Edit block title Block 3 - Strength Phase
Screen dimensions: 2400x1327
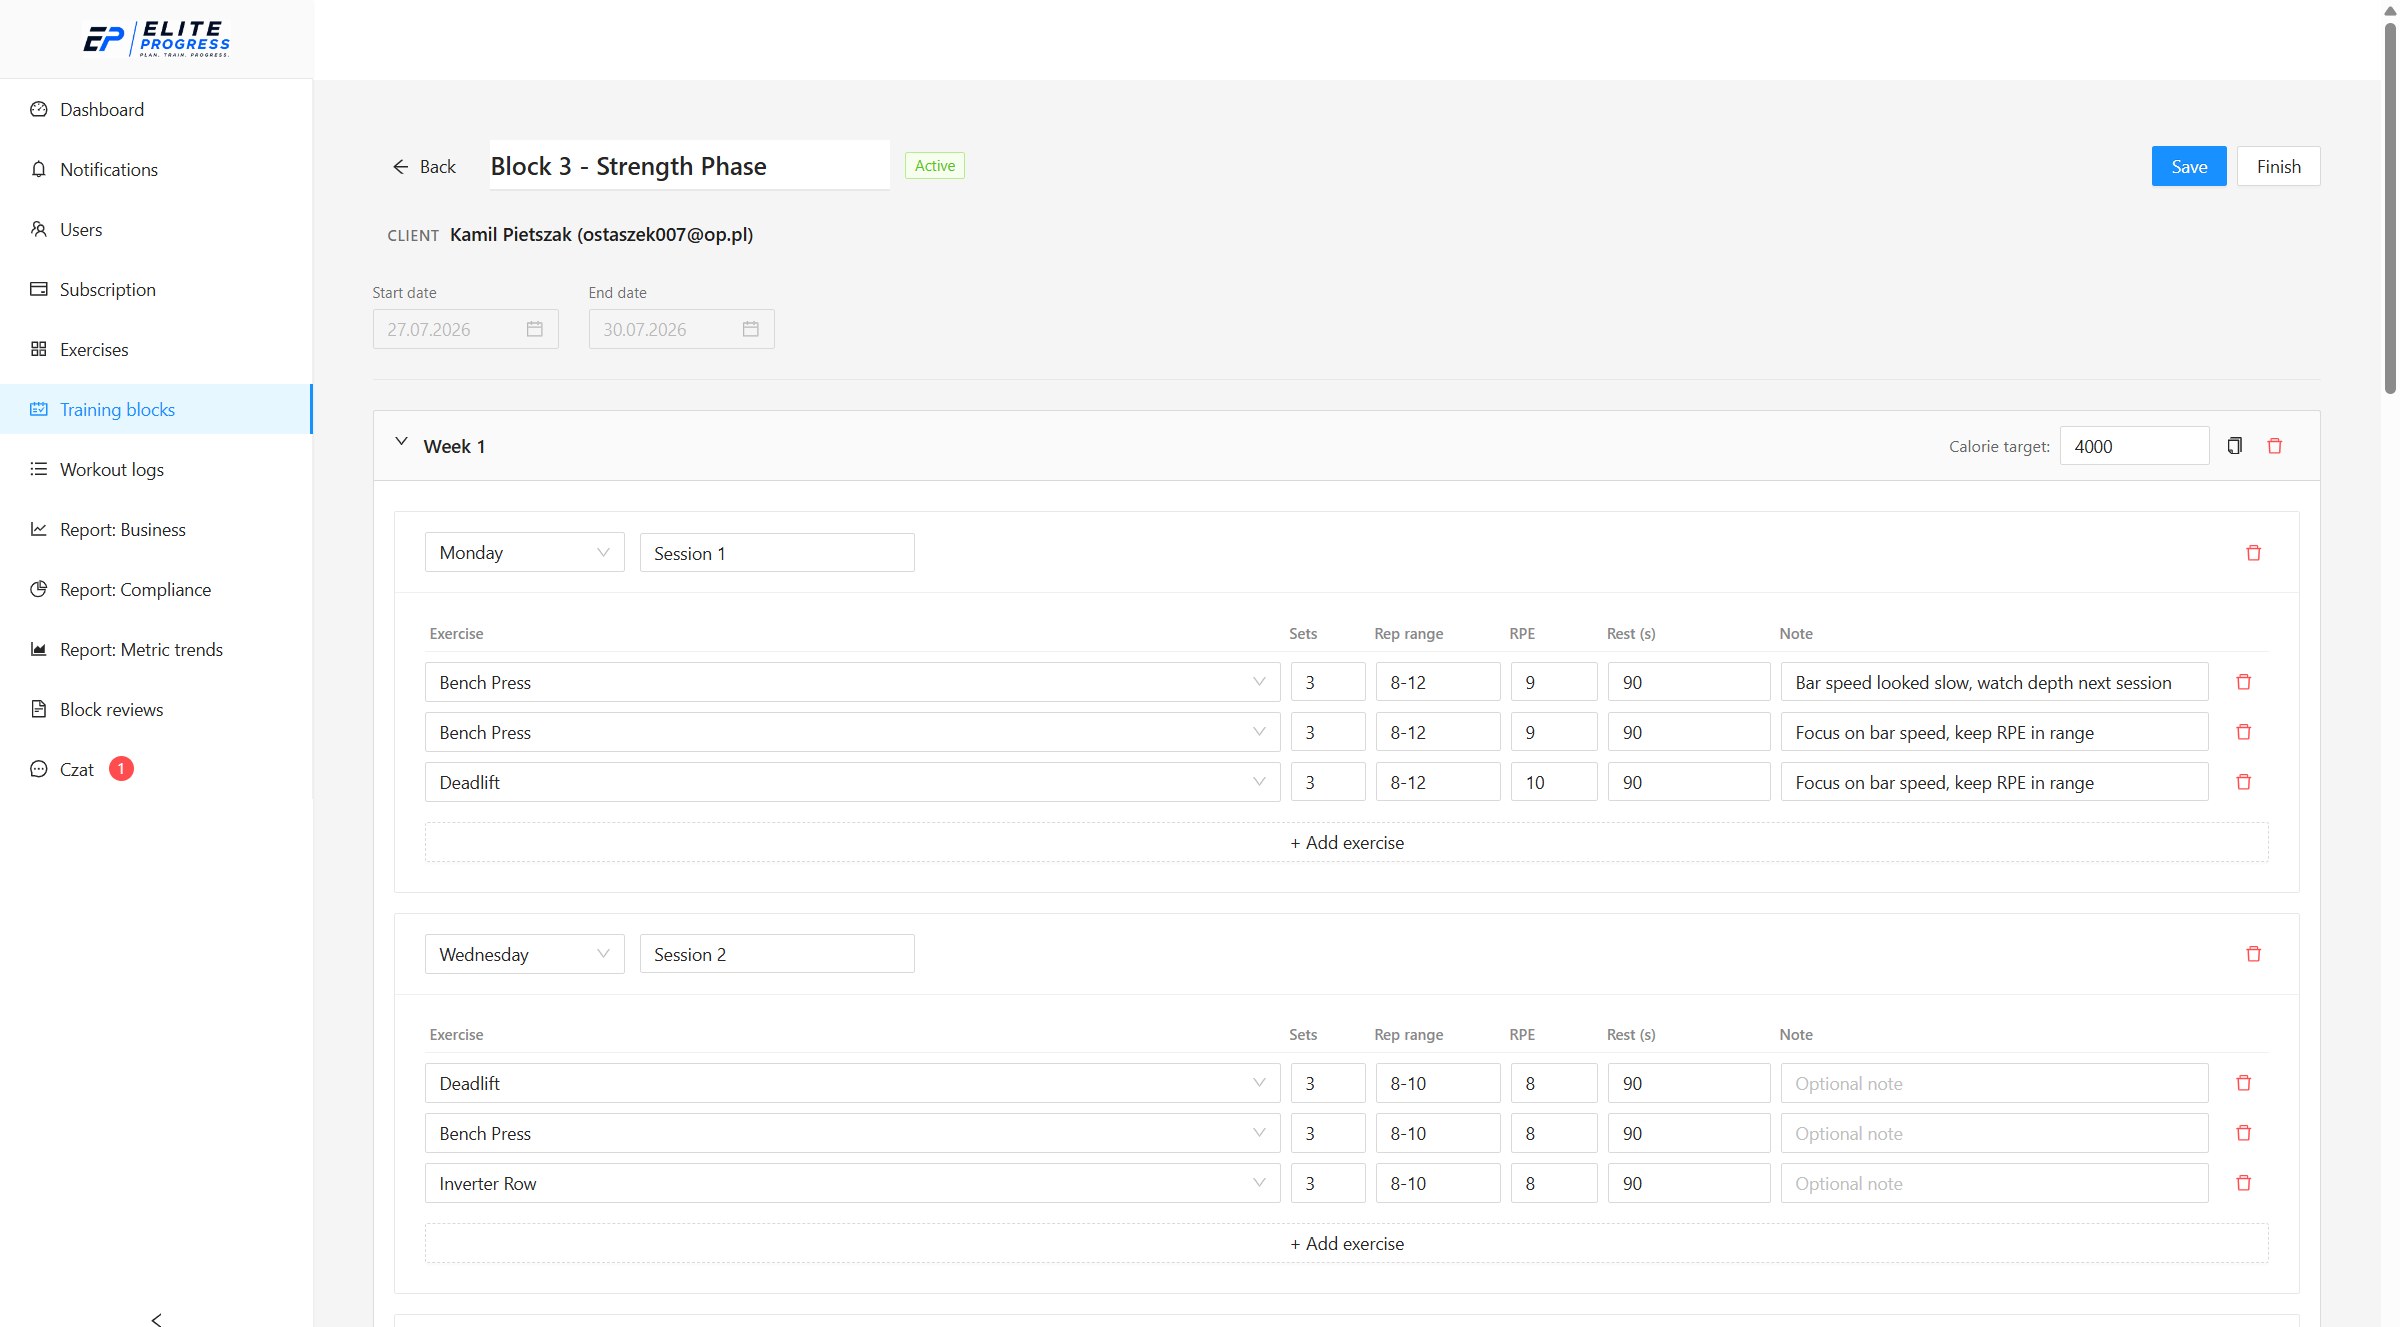coord(688,166)
